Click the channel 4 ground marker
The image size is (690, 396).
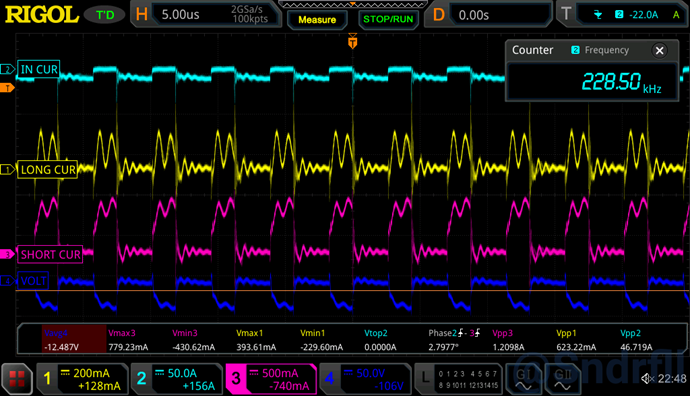point(7,280)
